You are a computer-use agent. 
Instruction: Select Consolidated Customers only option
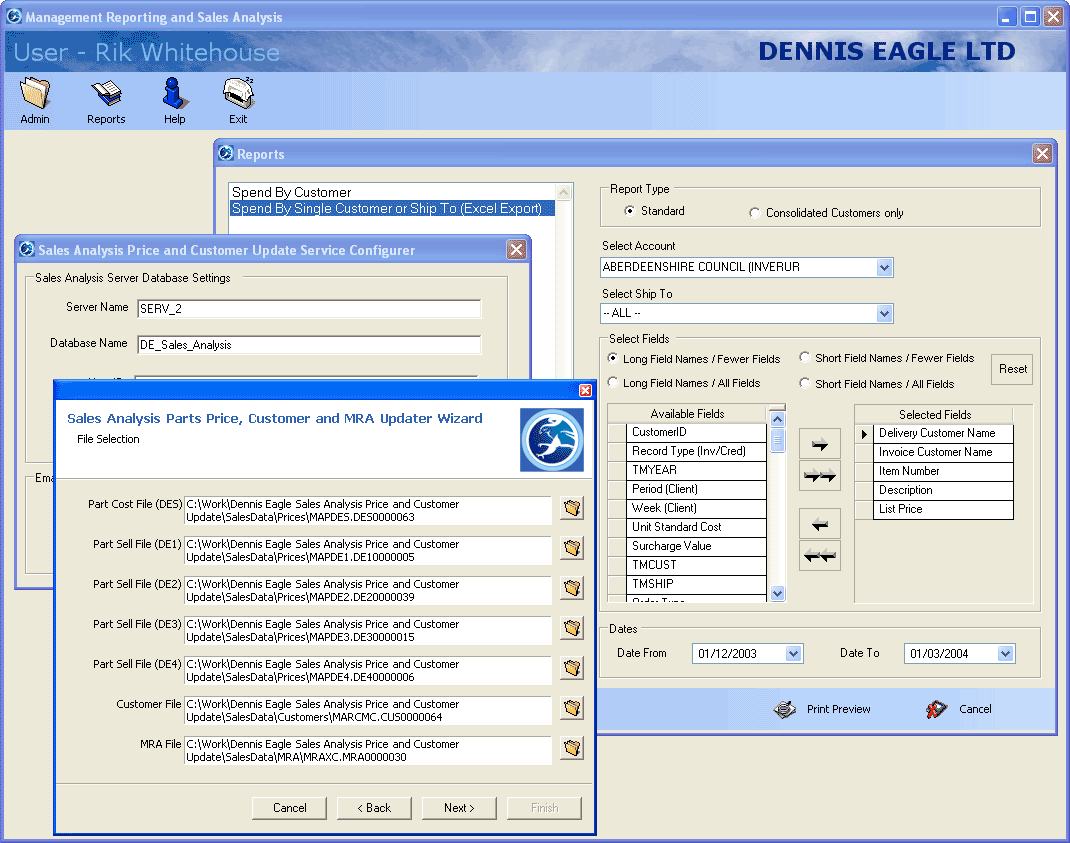click(x=754, y=213)
